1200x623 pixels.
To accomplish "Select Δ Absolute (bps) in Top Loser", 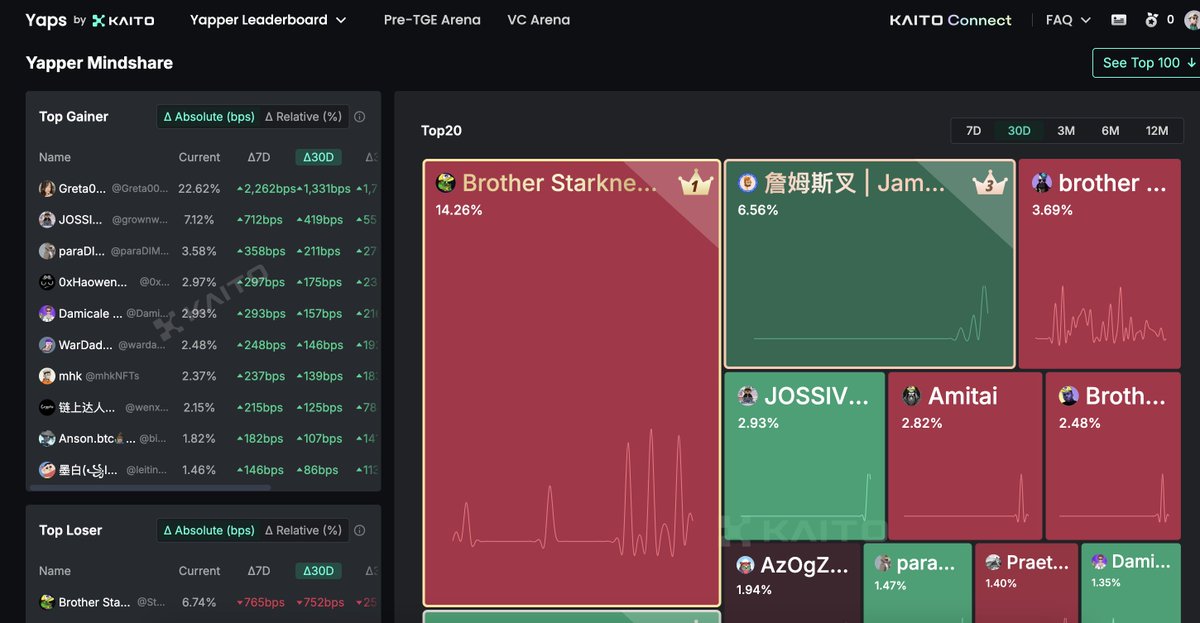I will pyautogui.click(x=209, y=531).
